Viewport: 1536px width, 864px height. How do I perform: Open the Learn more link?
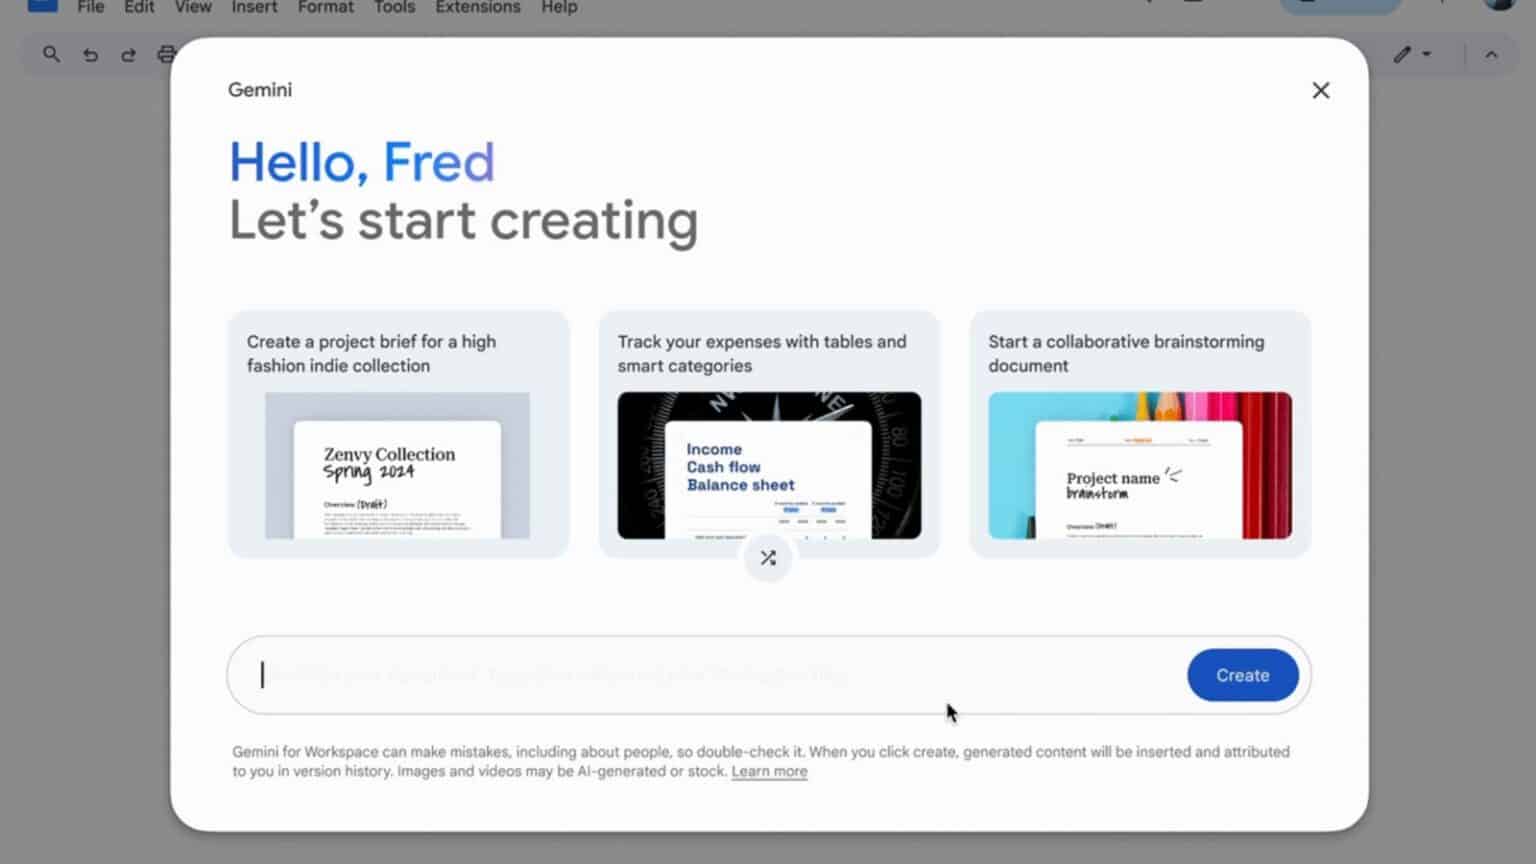point(768,770)
